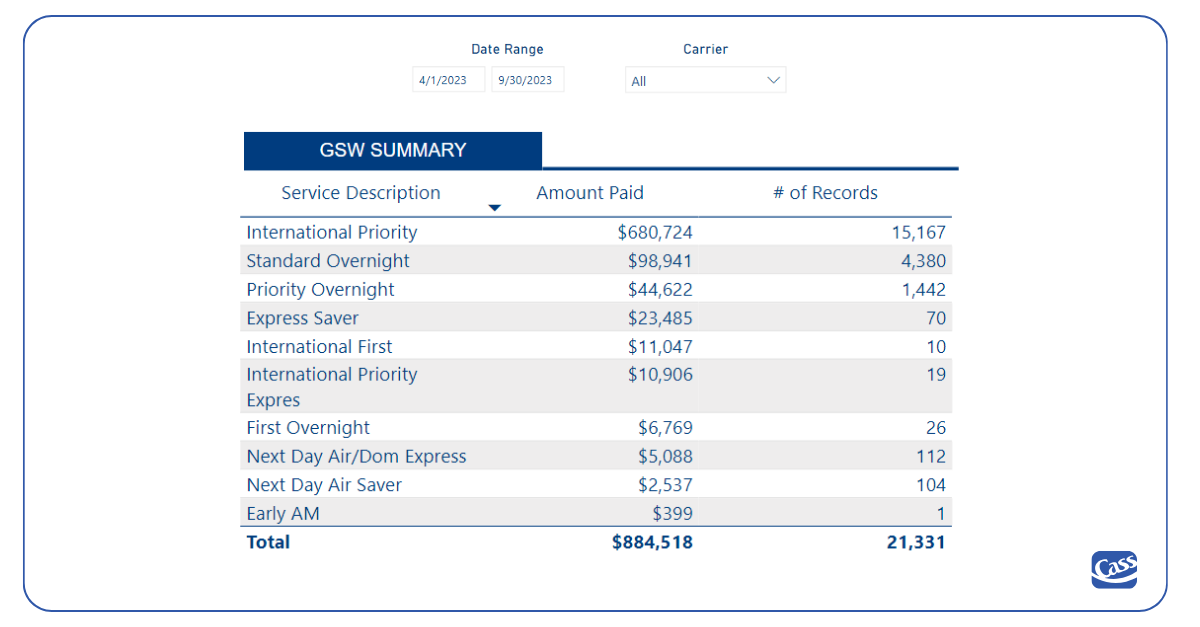Click the Date Range label

[508, 49]
